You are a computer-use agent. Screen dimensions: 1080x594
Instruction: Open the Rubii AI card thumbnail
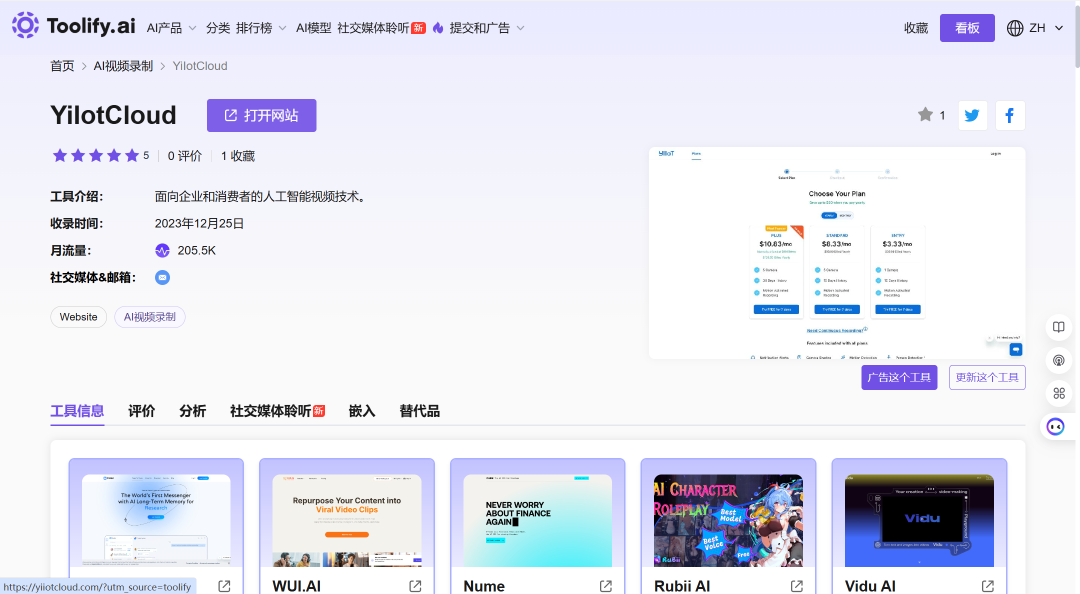tap(729, 520)
